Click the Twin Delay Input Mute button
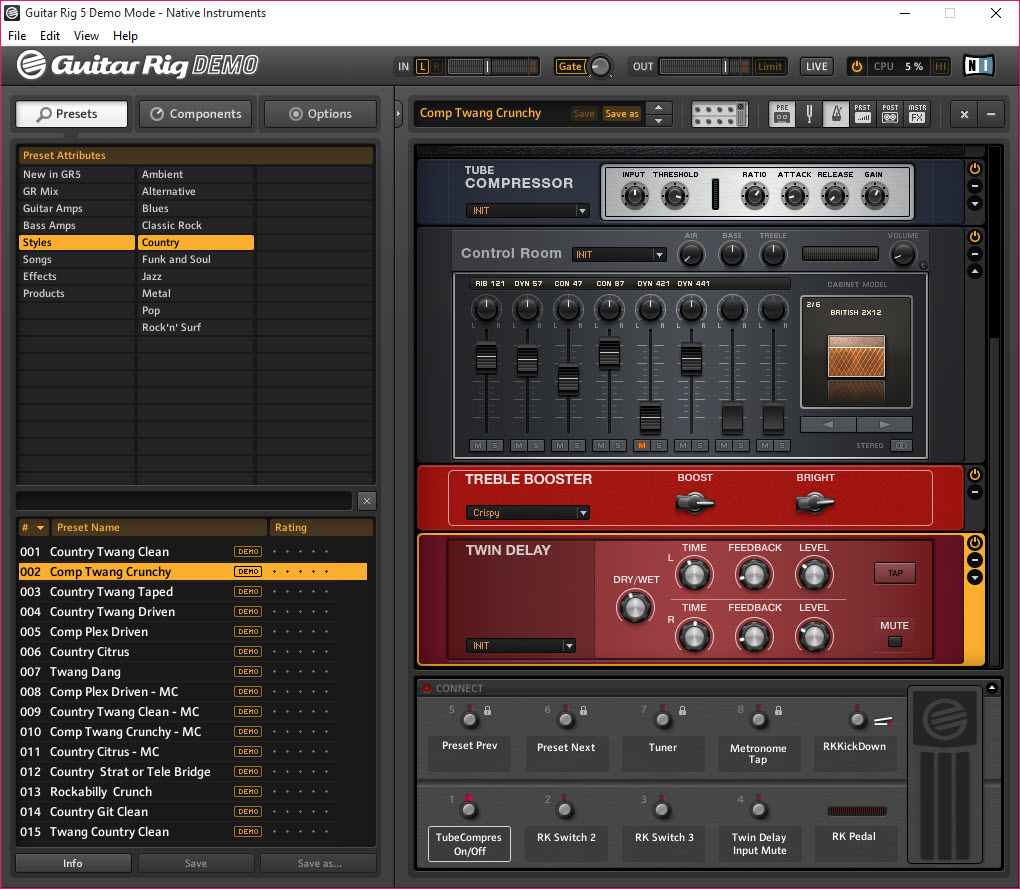1020x889 pixels. click(759, 844)
